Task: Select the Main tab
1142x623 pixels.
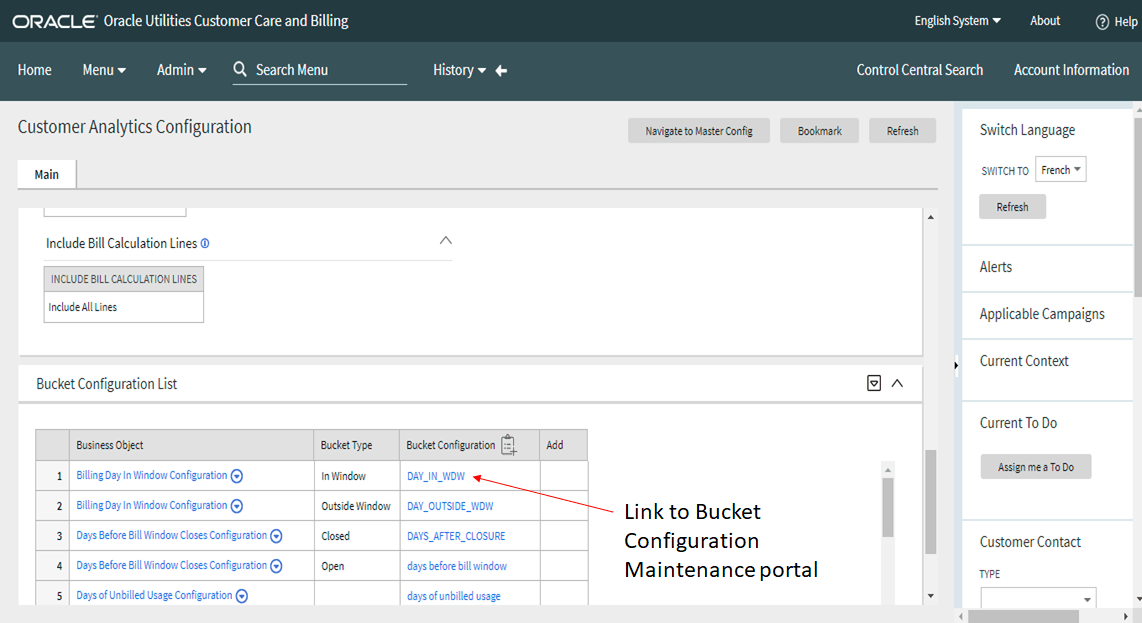Action: coord(46,173)
